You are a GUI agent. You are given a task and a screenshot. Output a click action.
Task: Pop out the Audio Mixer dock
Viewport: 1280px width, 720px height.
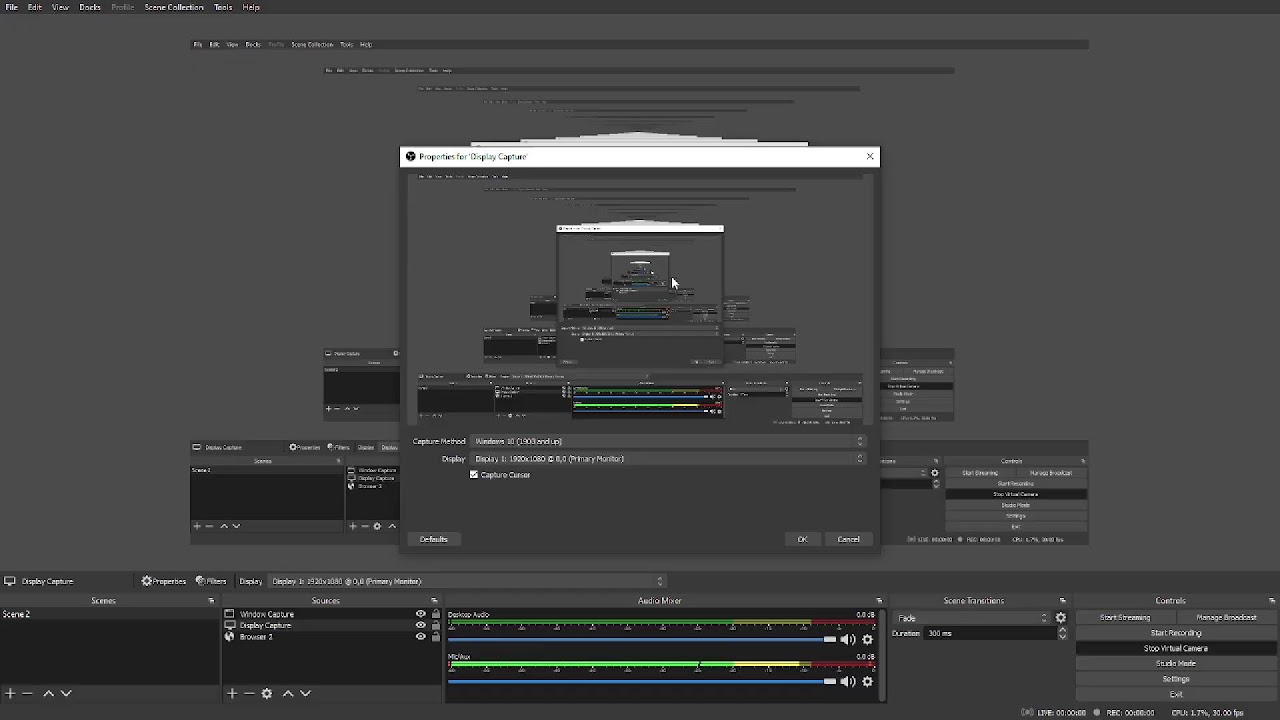point(879,601)
